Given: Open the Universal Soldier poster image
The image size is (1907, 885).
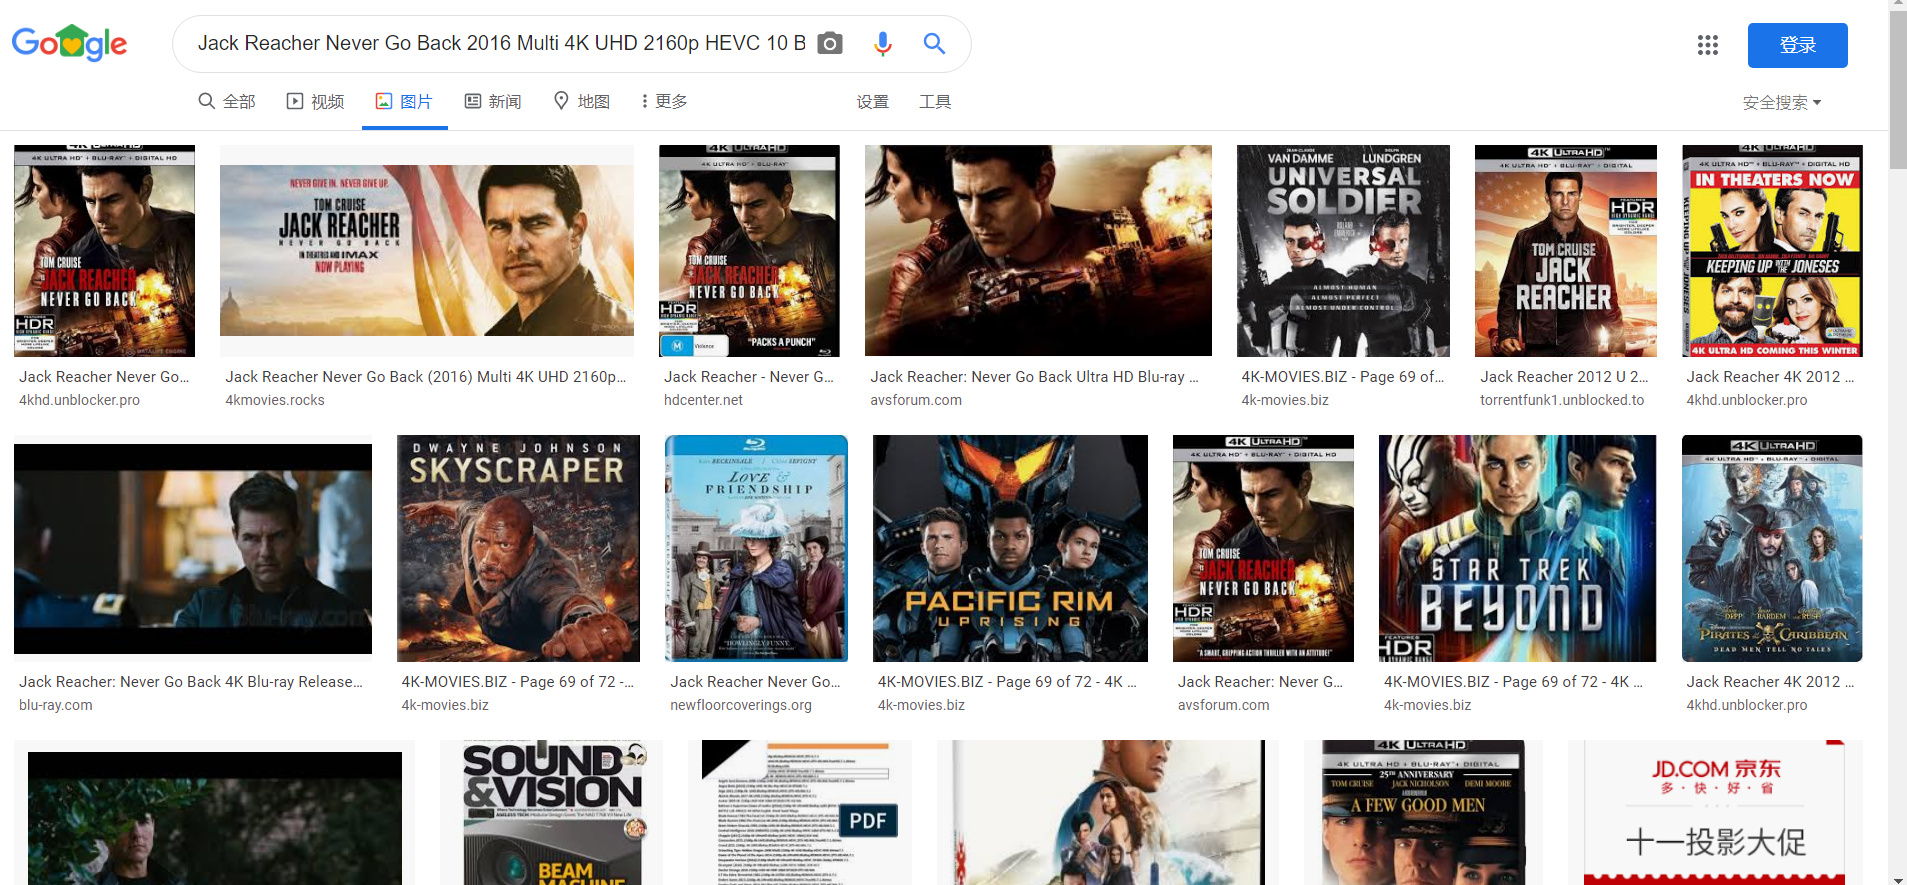Looking at the screenshot, I should coord(1343,251).
